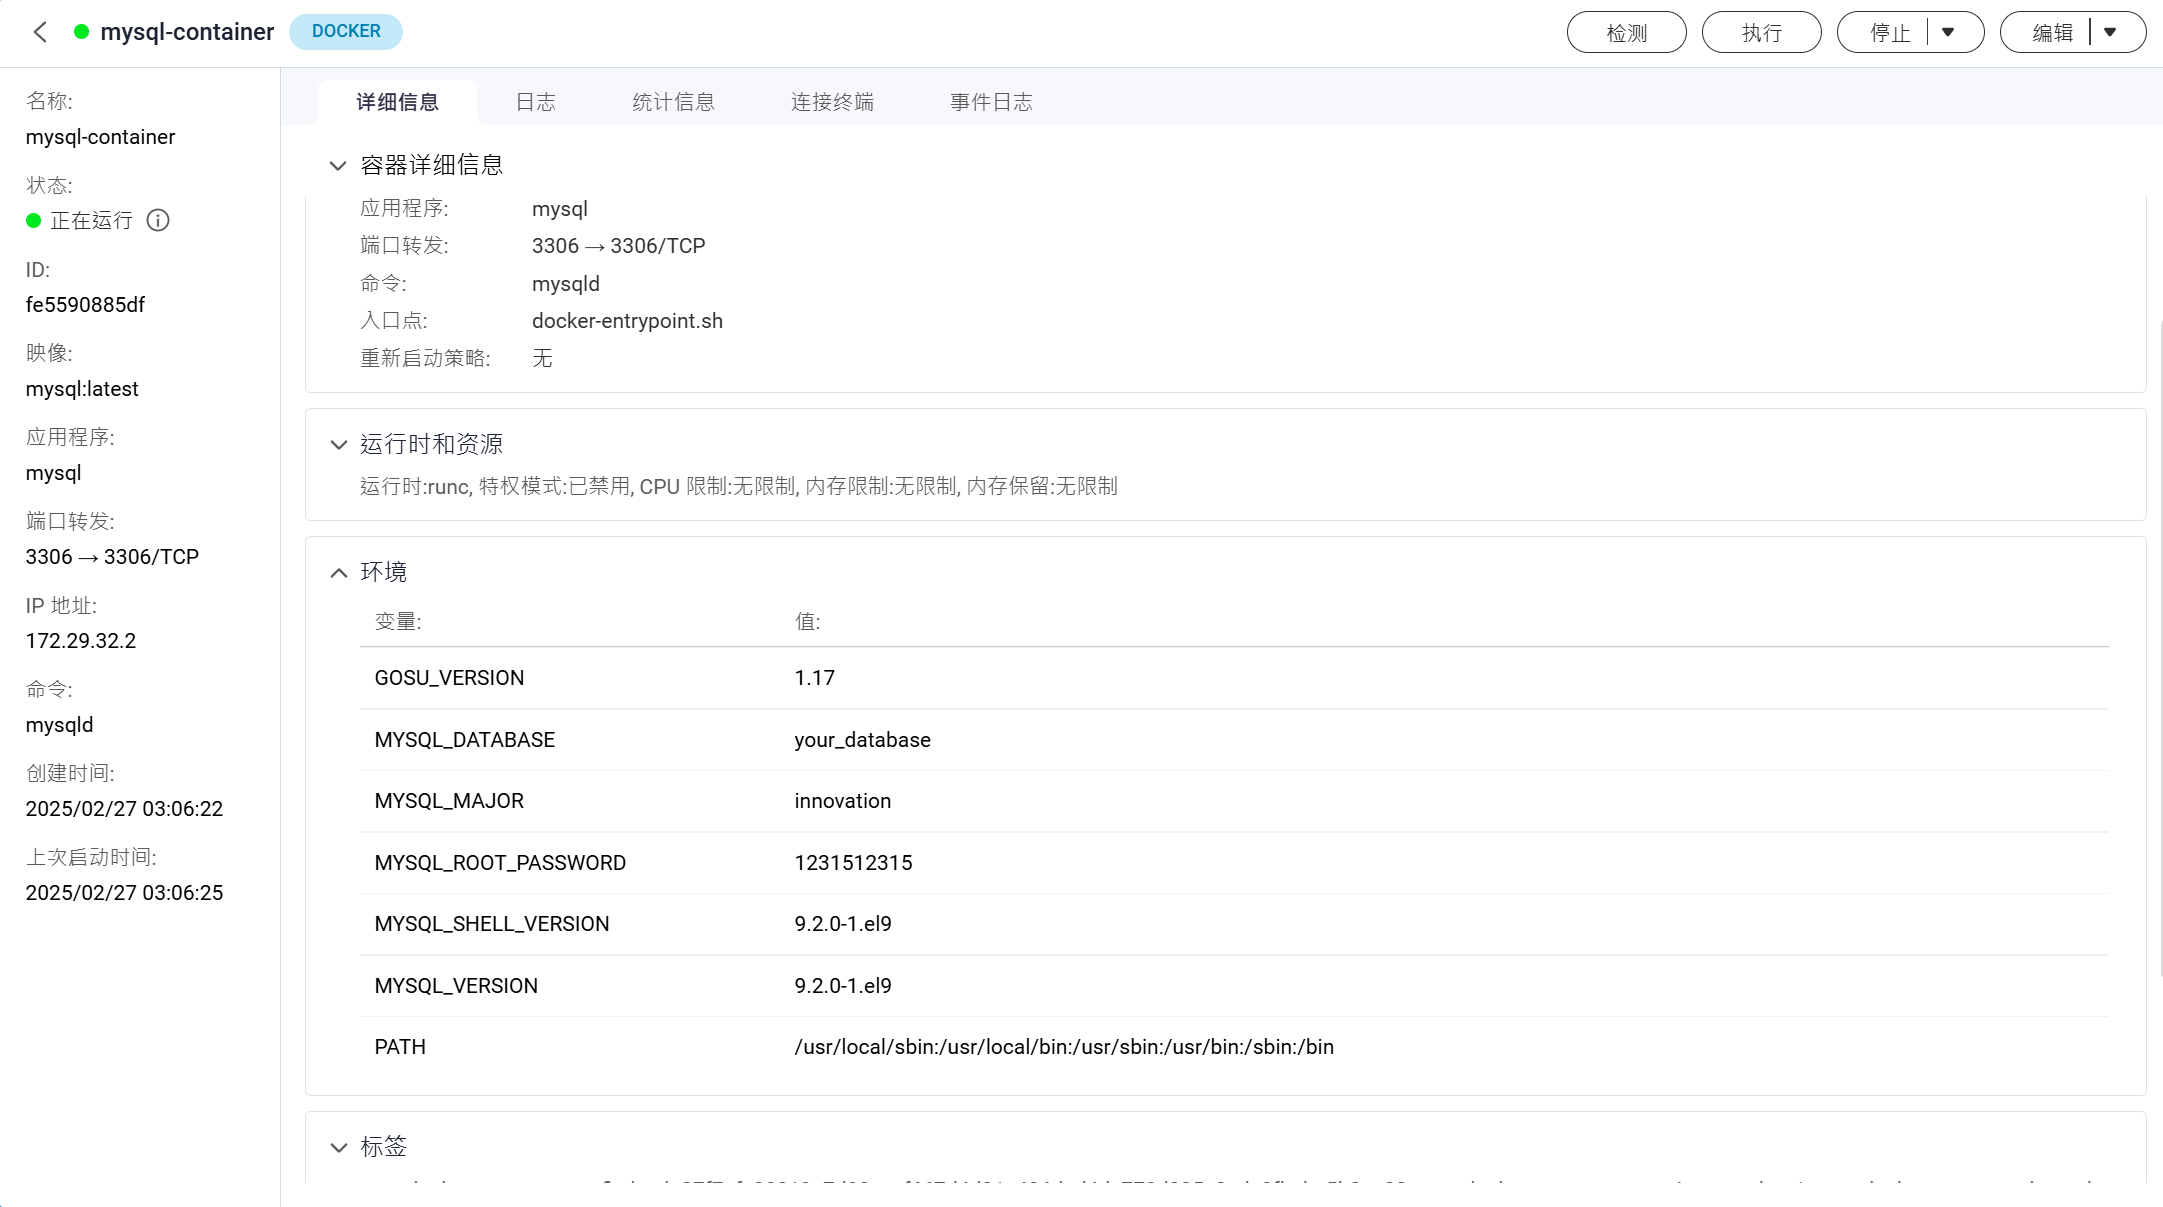
Task: Expand the 标签 section chevron
Action: point(338,1147)
